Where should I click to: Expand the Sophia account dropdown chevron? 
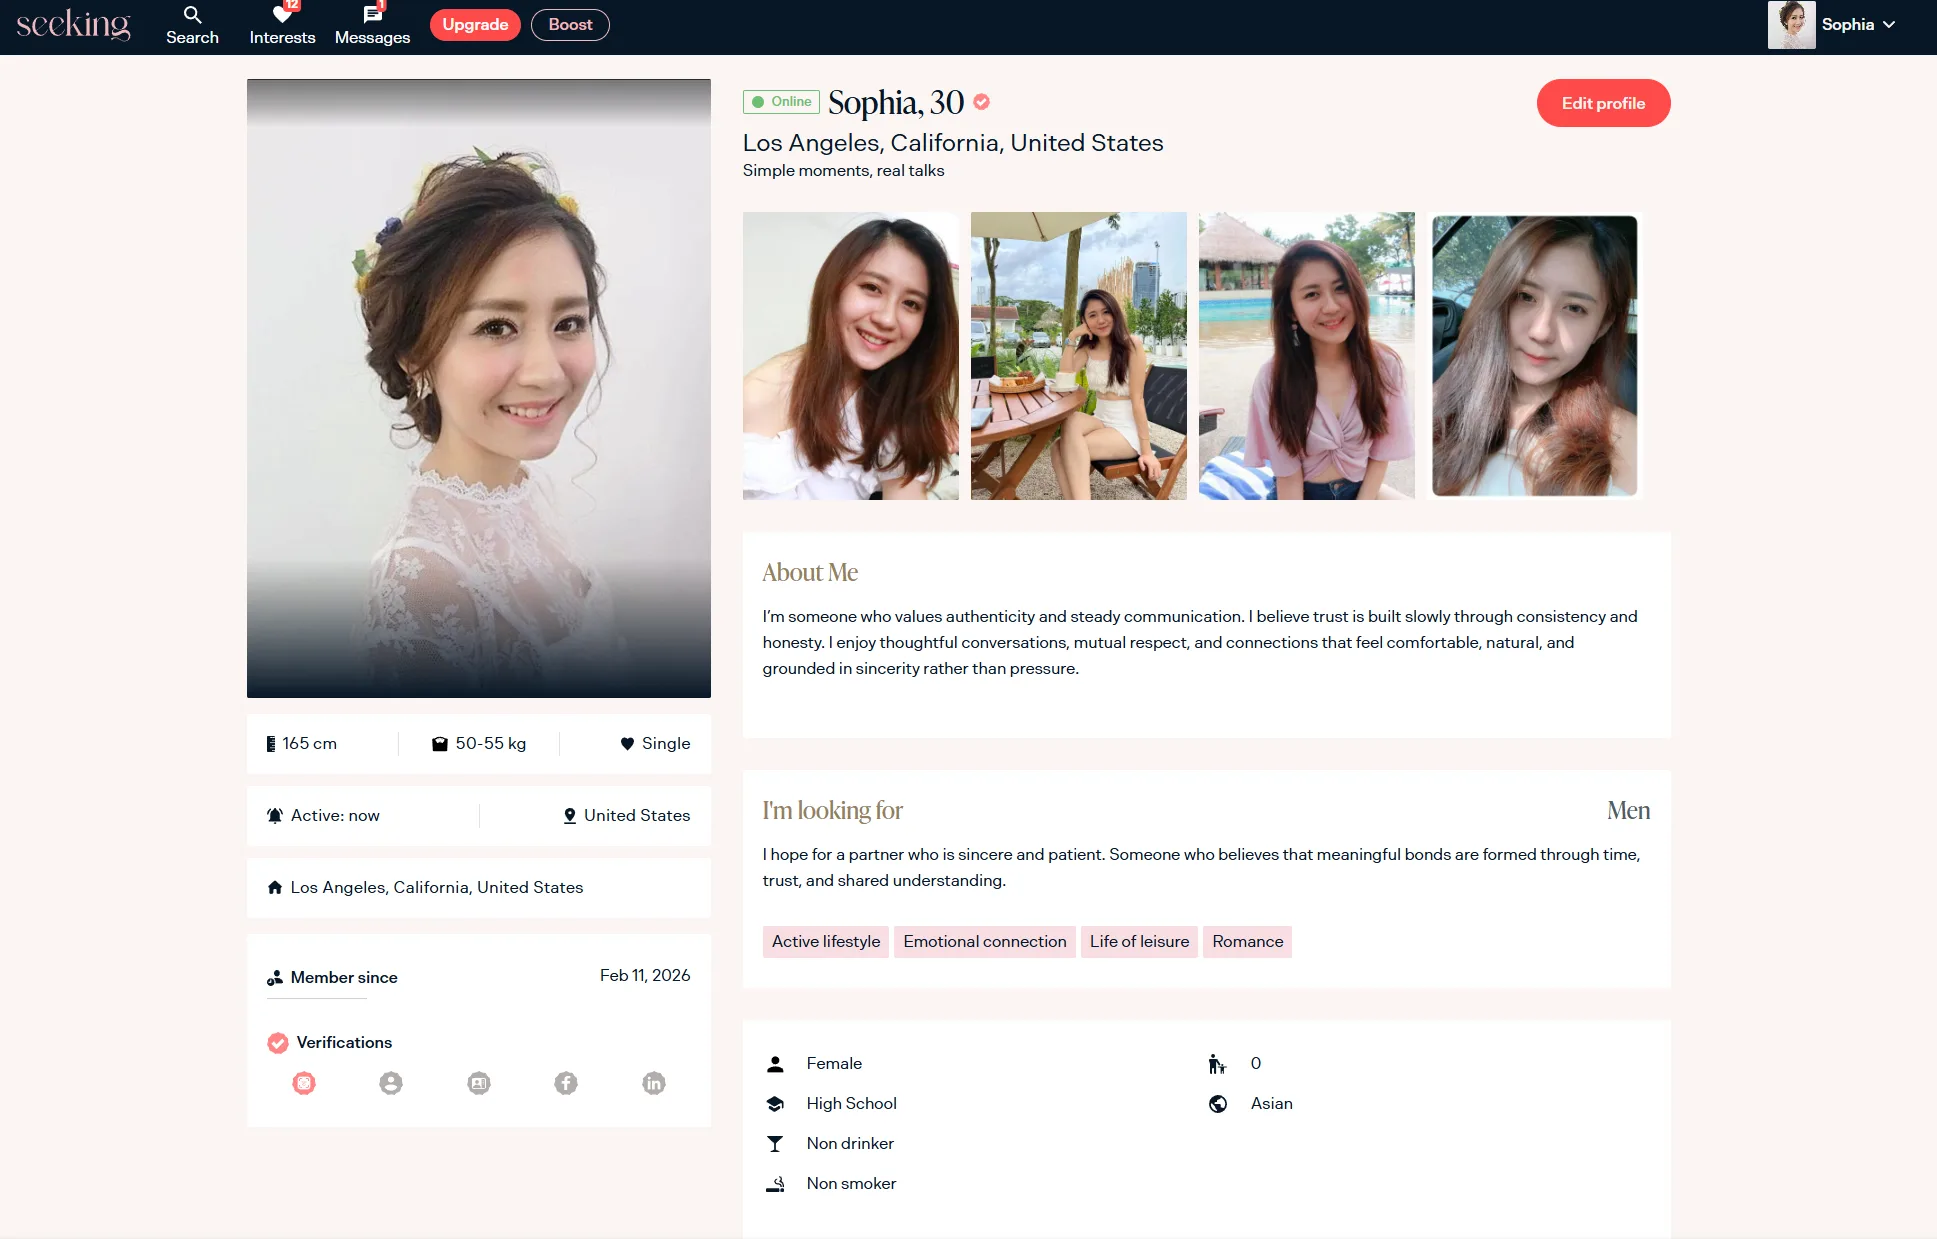pyautogui.click(x=1889, y=25)
